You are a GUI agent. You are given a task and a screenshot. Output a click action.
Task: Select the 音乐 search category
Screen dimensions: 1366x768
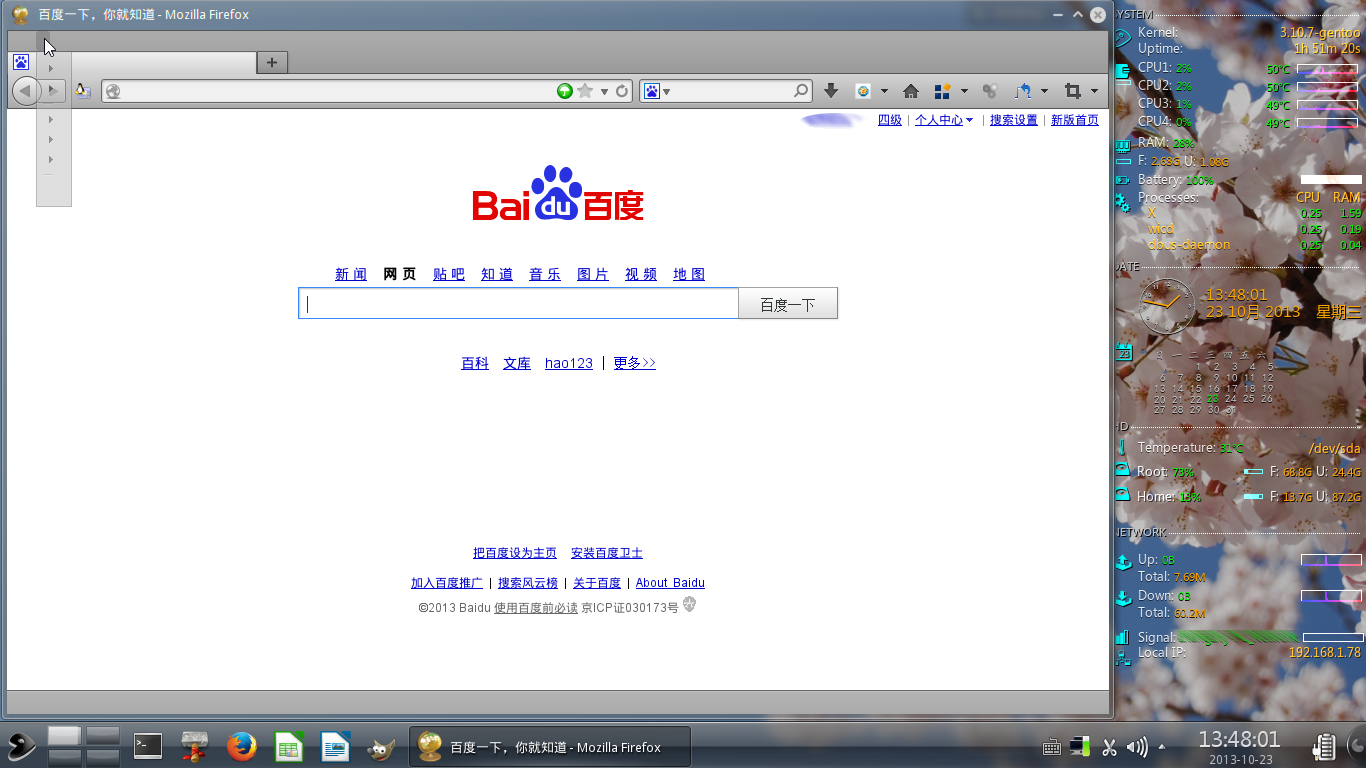pyautogui.click(x=545, y=274)
